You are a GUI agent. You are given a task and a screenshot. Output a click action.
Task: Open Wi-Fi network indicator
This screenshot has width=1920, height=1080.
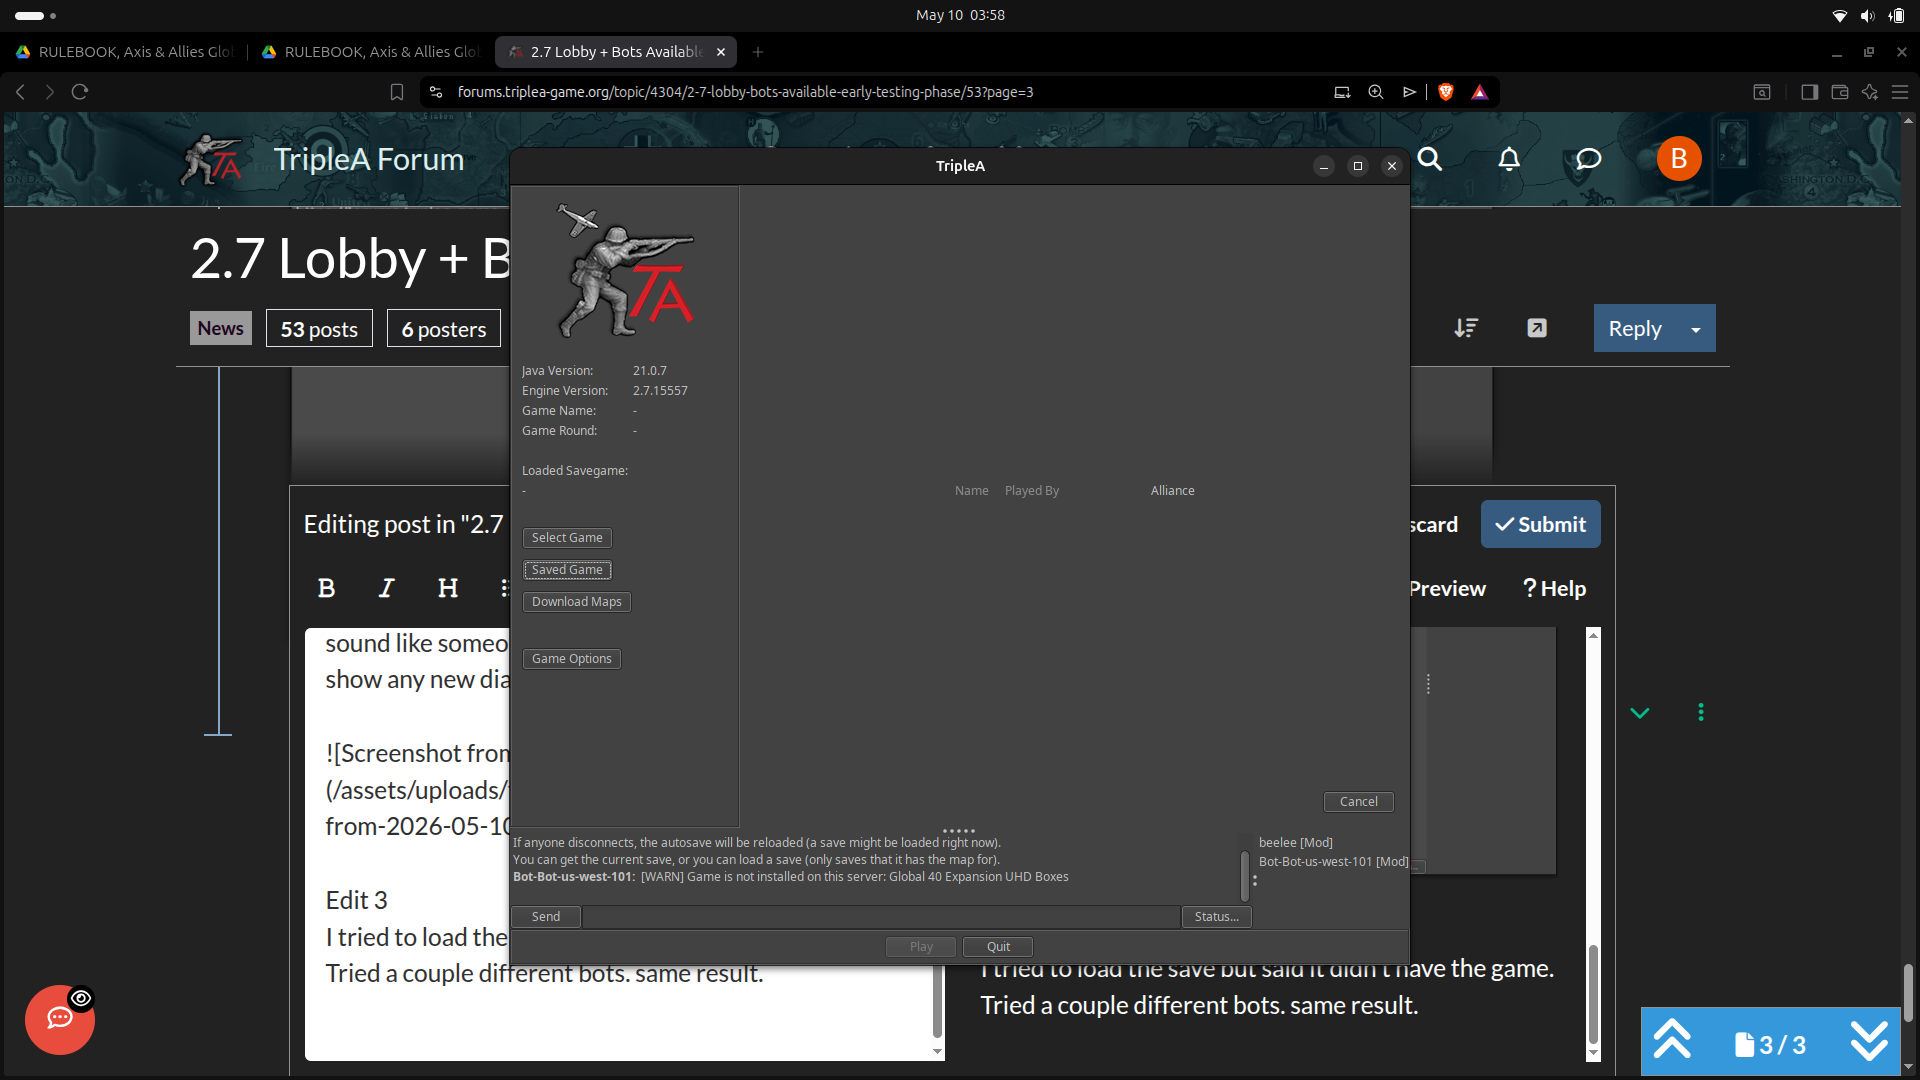click(1839, 15)
